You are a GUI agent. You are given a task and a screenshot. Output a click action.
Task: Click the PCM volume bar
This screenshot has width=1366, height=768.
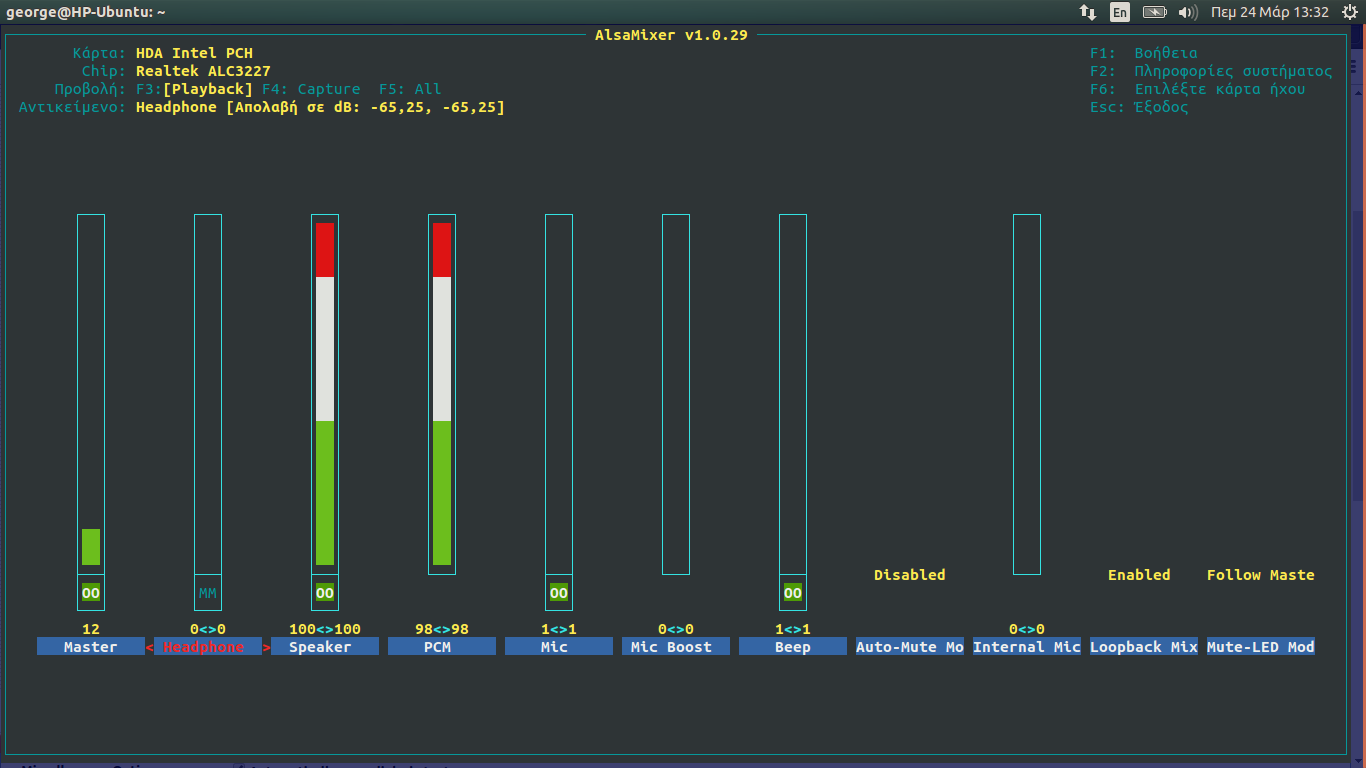coord(442,394)
